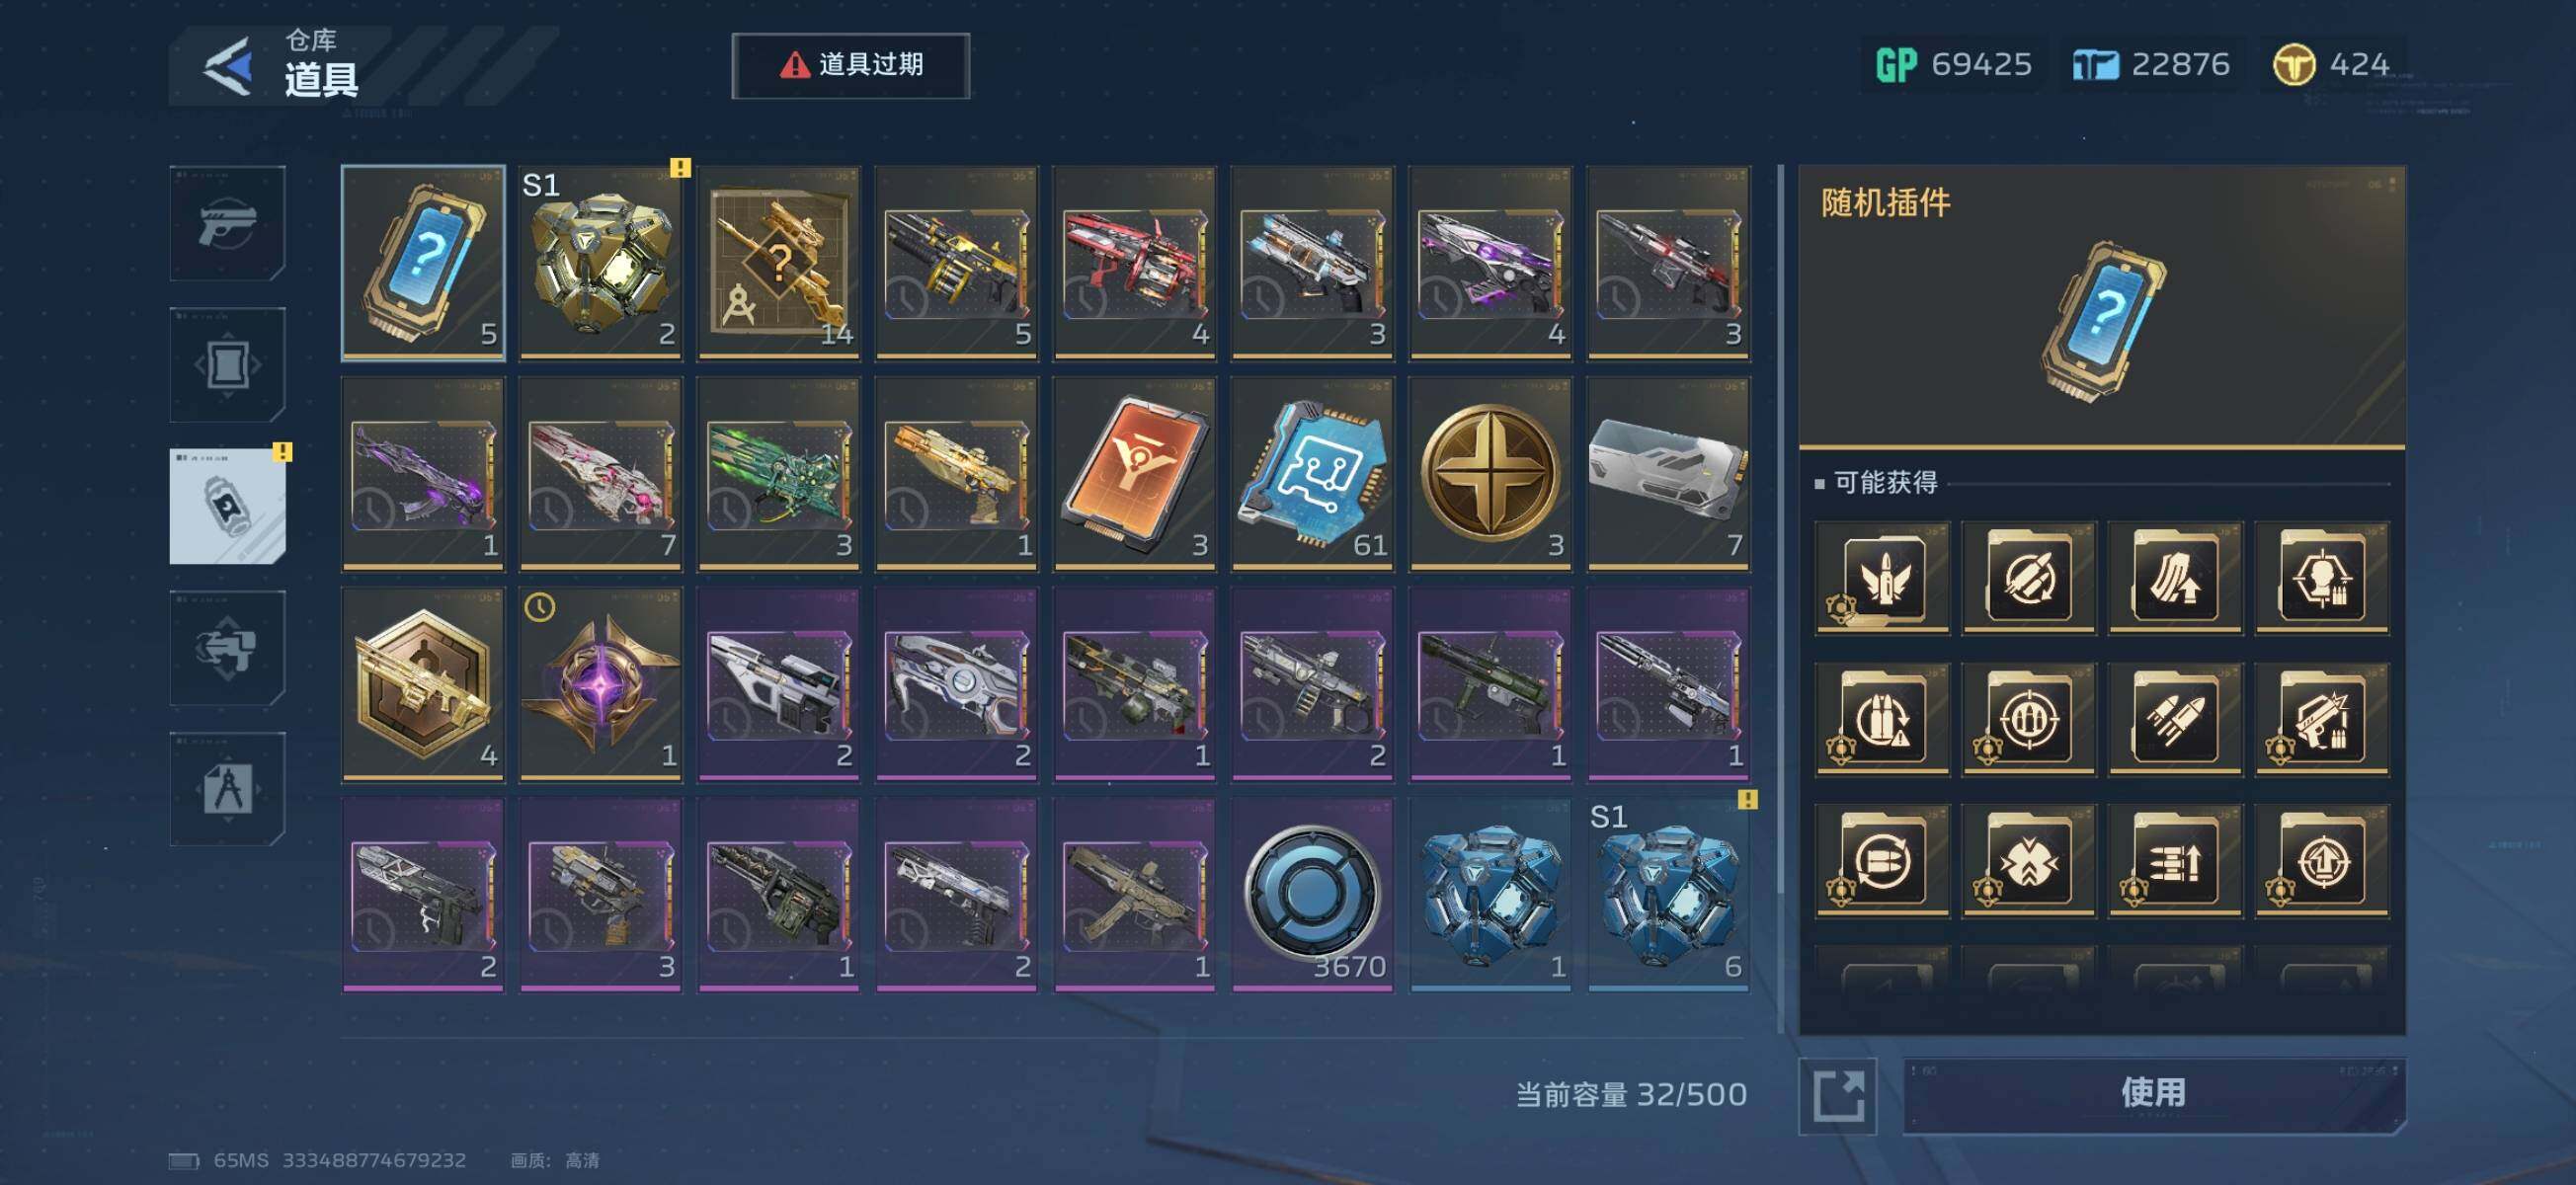Select the gold cross coin item

1490,473
